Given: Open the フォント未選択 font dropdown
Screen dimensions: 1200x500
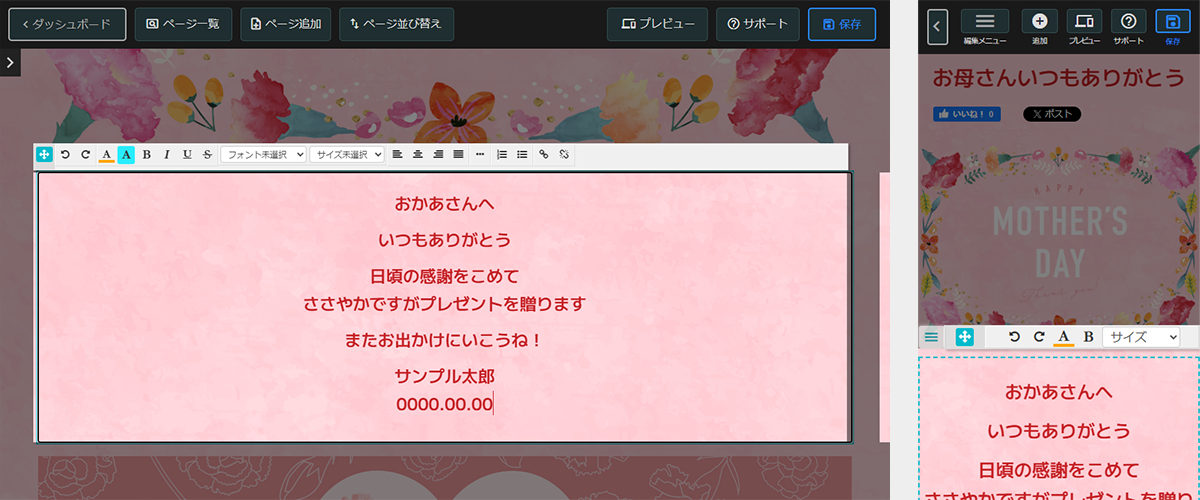Looking at the screenshot, I should [263, 155].
